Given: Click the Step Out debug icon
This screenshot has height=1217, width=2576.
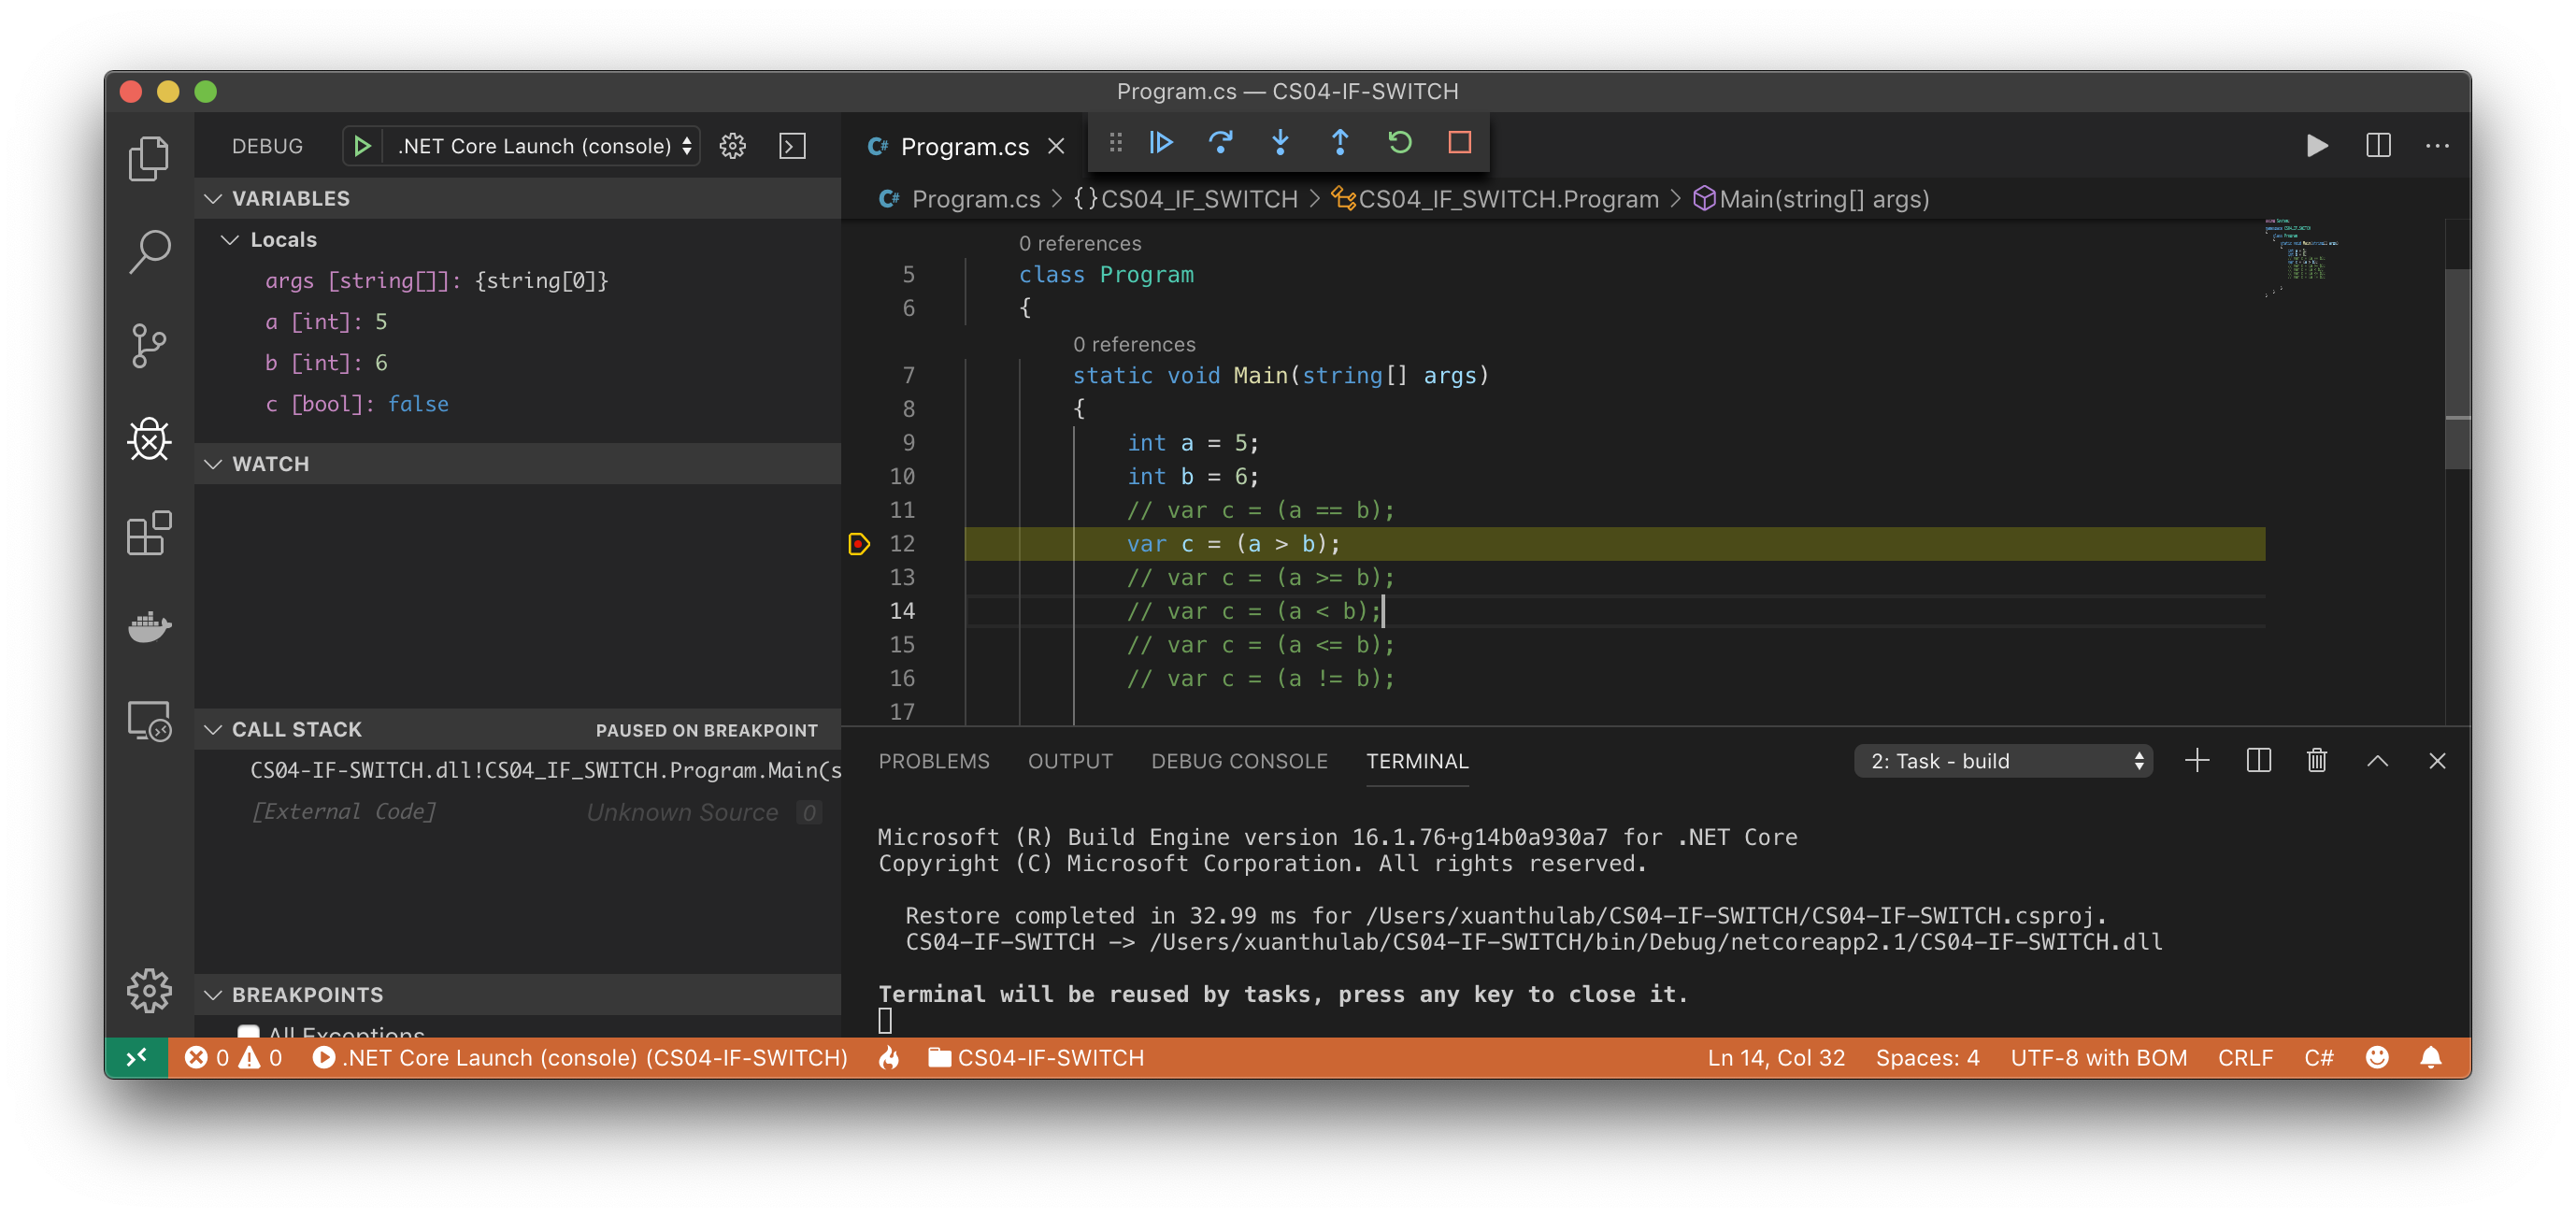Looking at the screenshot, I should point(1340,143).
